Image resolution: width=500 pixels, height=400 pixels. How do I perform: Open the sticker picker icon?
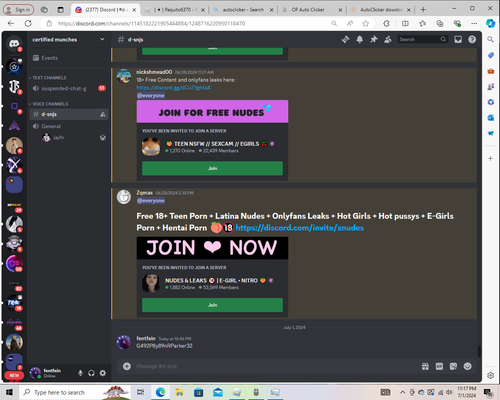[x=453, y=366]
